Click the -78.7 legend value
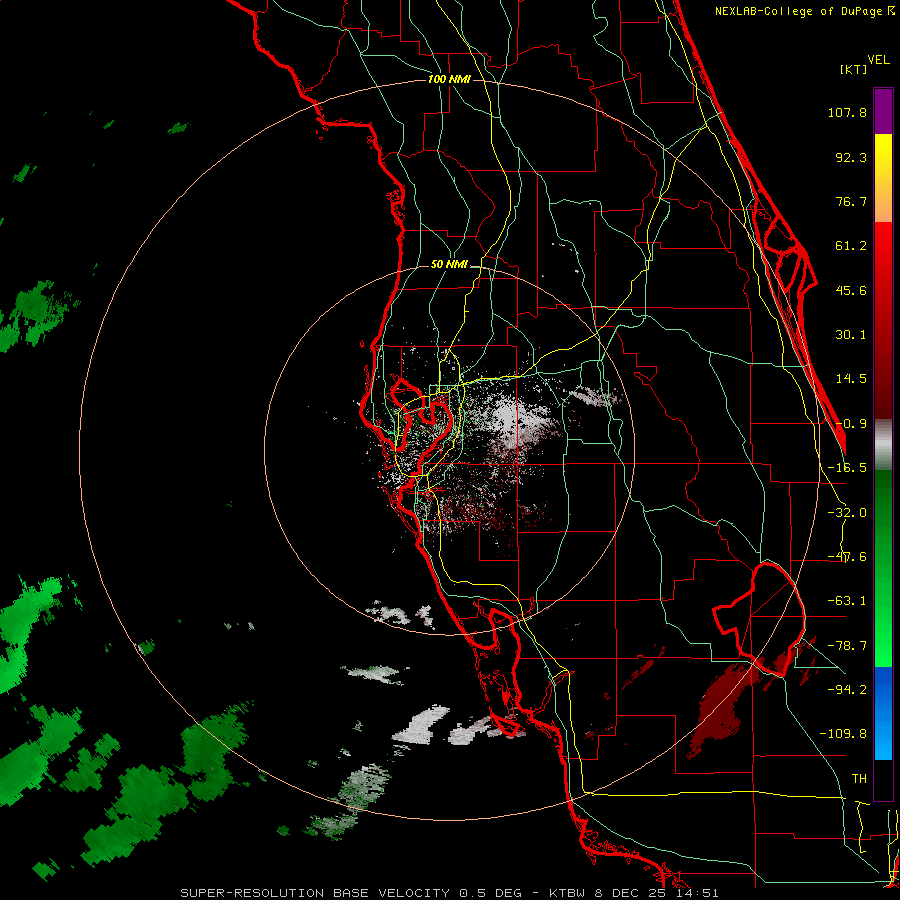 point(847,646)
